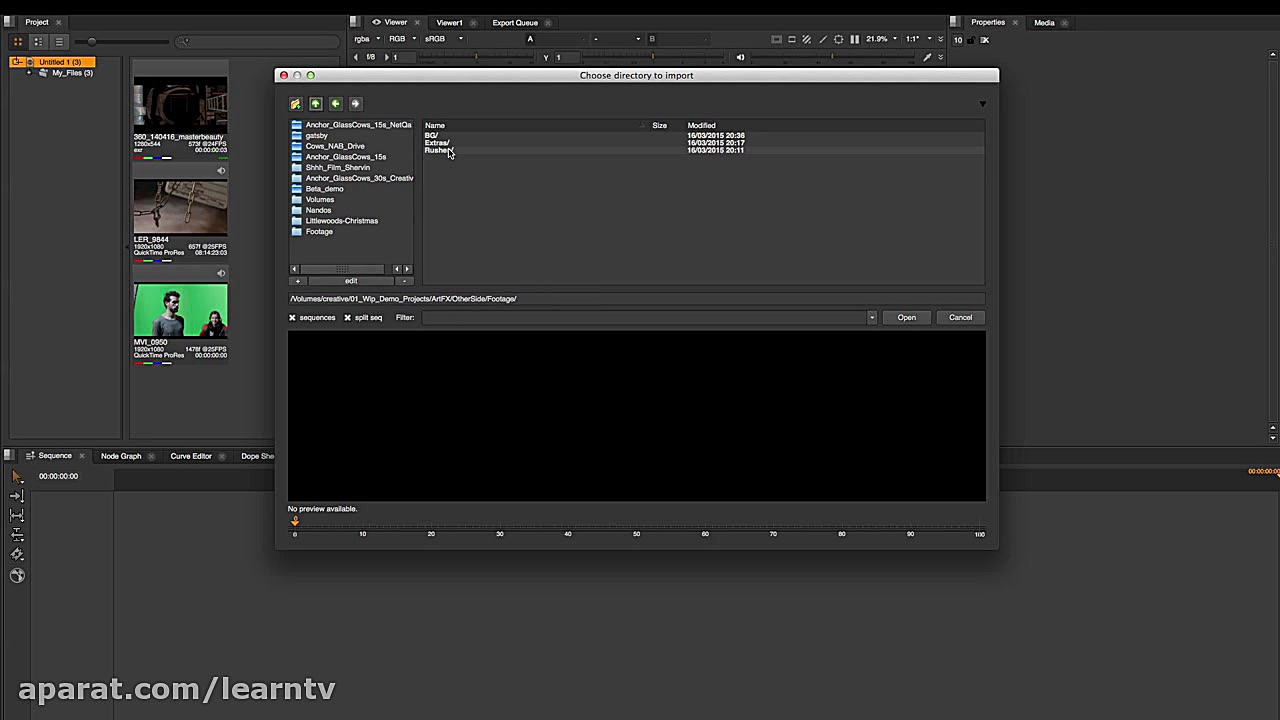1280x720 pixels.
Task: Click the Open button
Action: [906, 318]
